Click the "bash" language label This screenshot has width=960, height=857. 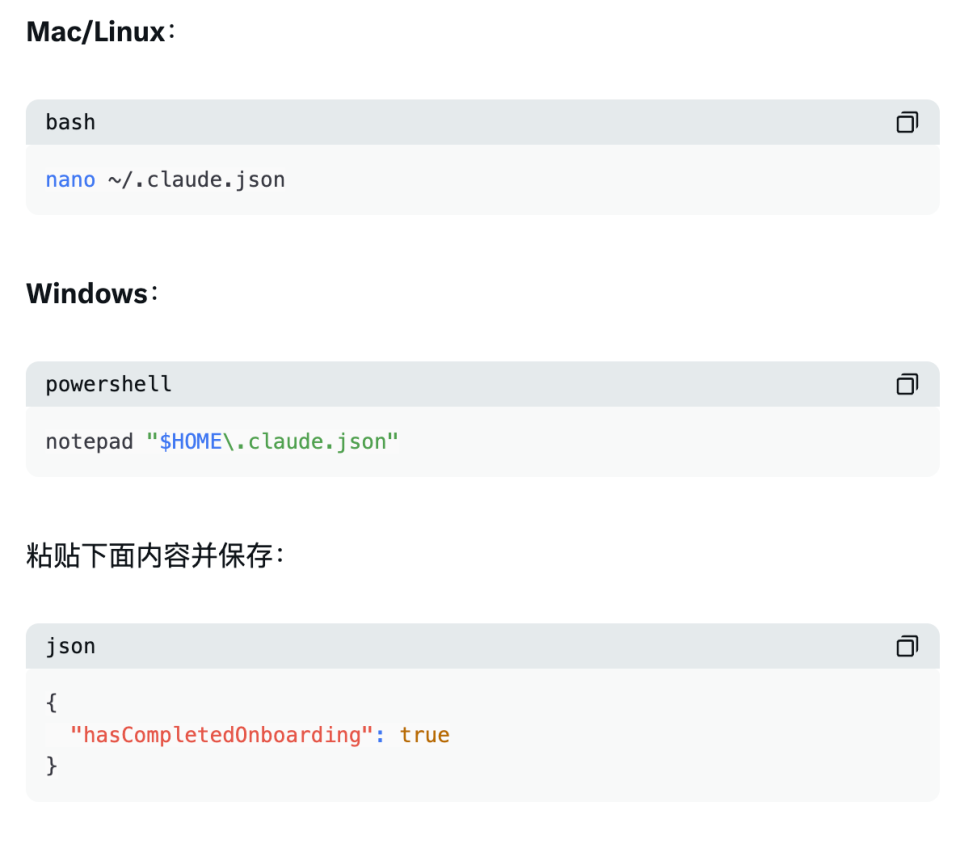coord(70,123)
